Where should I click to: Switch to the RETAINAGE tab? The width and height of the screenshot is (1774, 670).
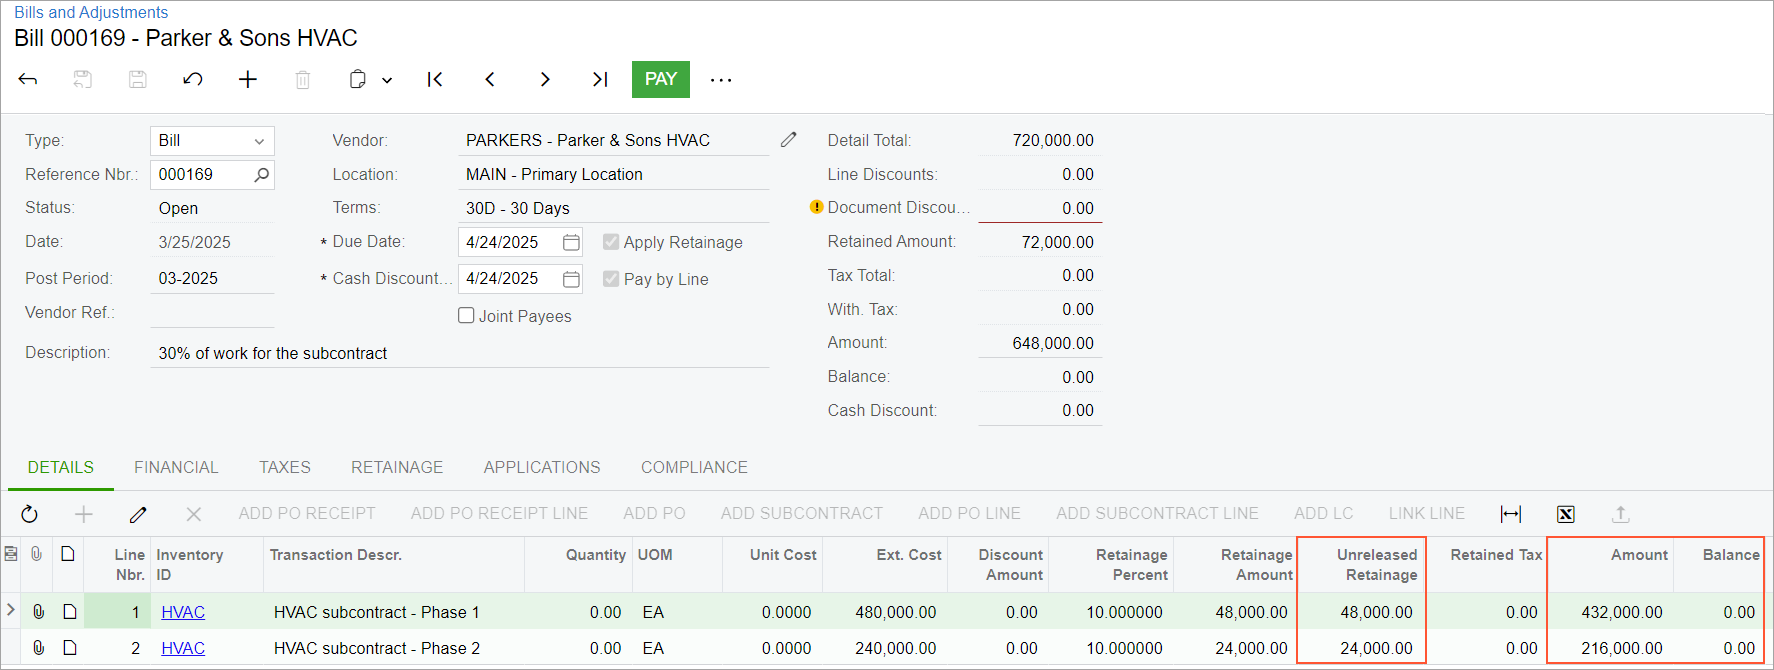click(x=397, y=467)
